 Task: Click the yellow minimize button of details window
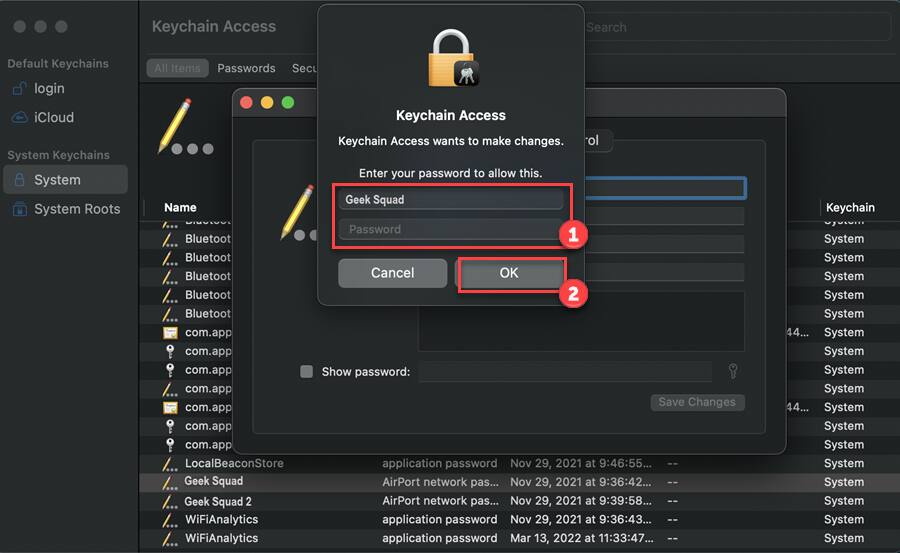[267, 102]
